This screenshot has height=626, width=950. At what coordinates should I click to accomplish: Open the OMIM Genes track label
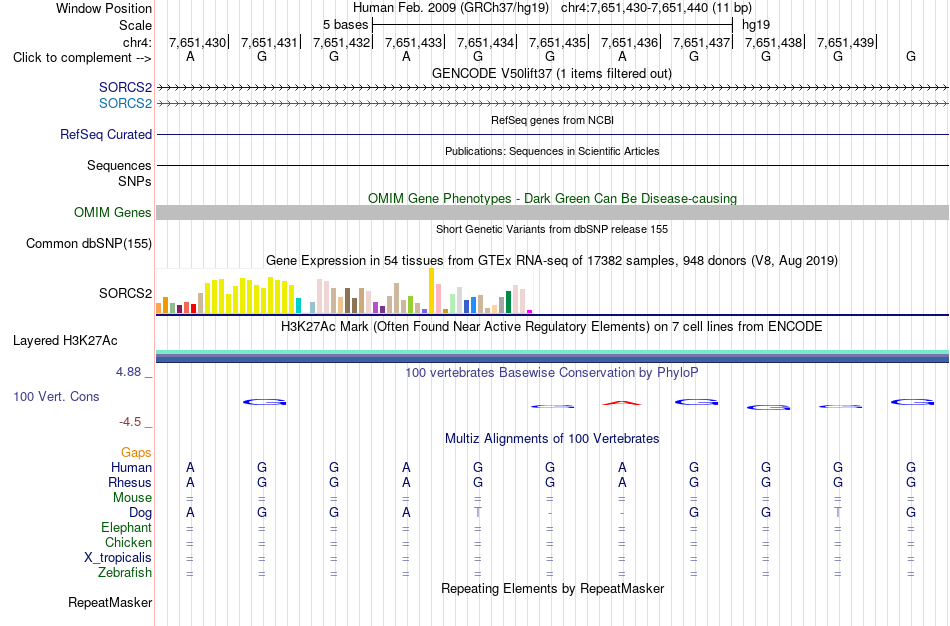click(x=112, y=213)
